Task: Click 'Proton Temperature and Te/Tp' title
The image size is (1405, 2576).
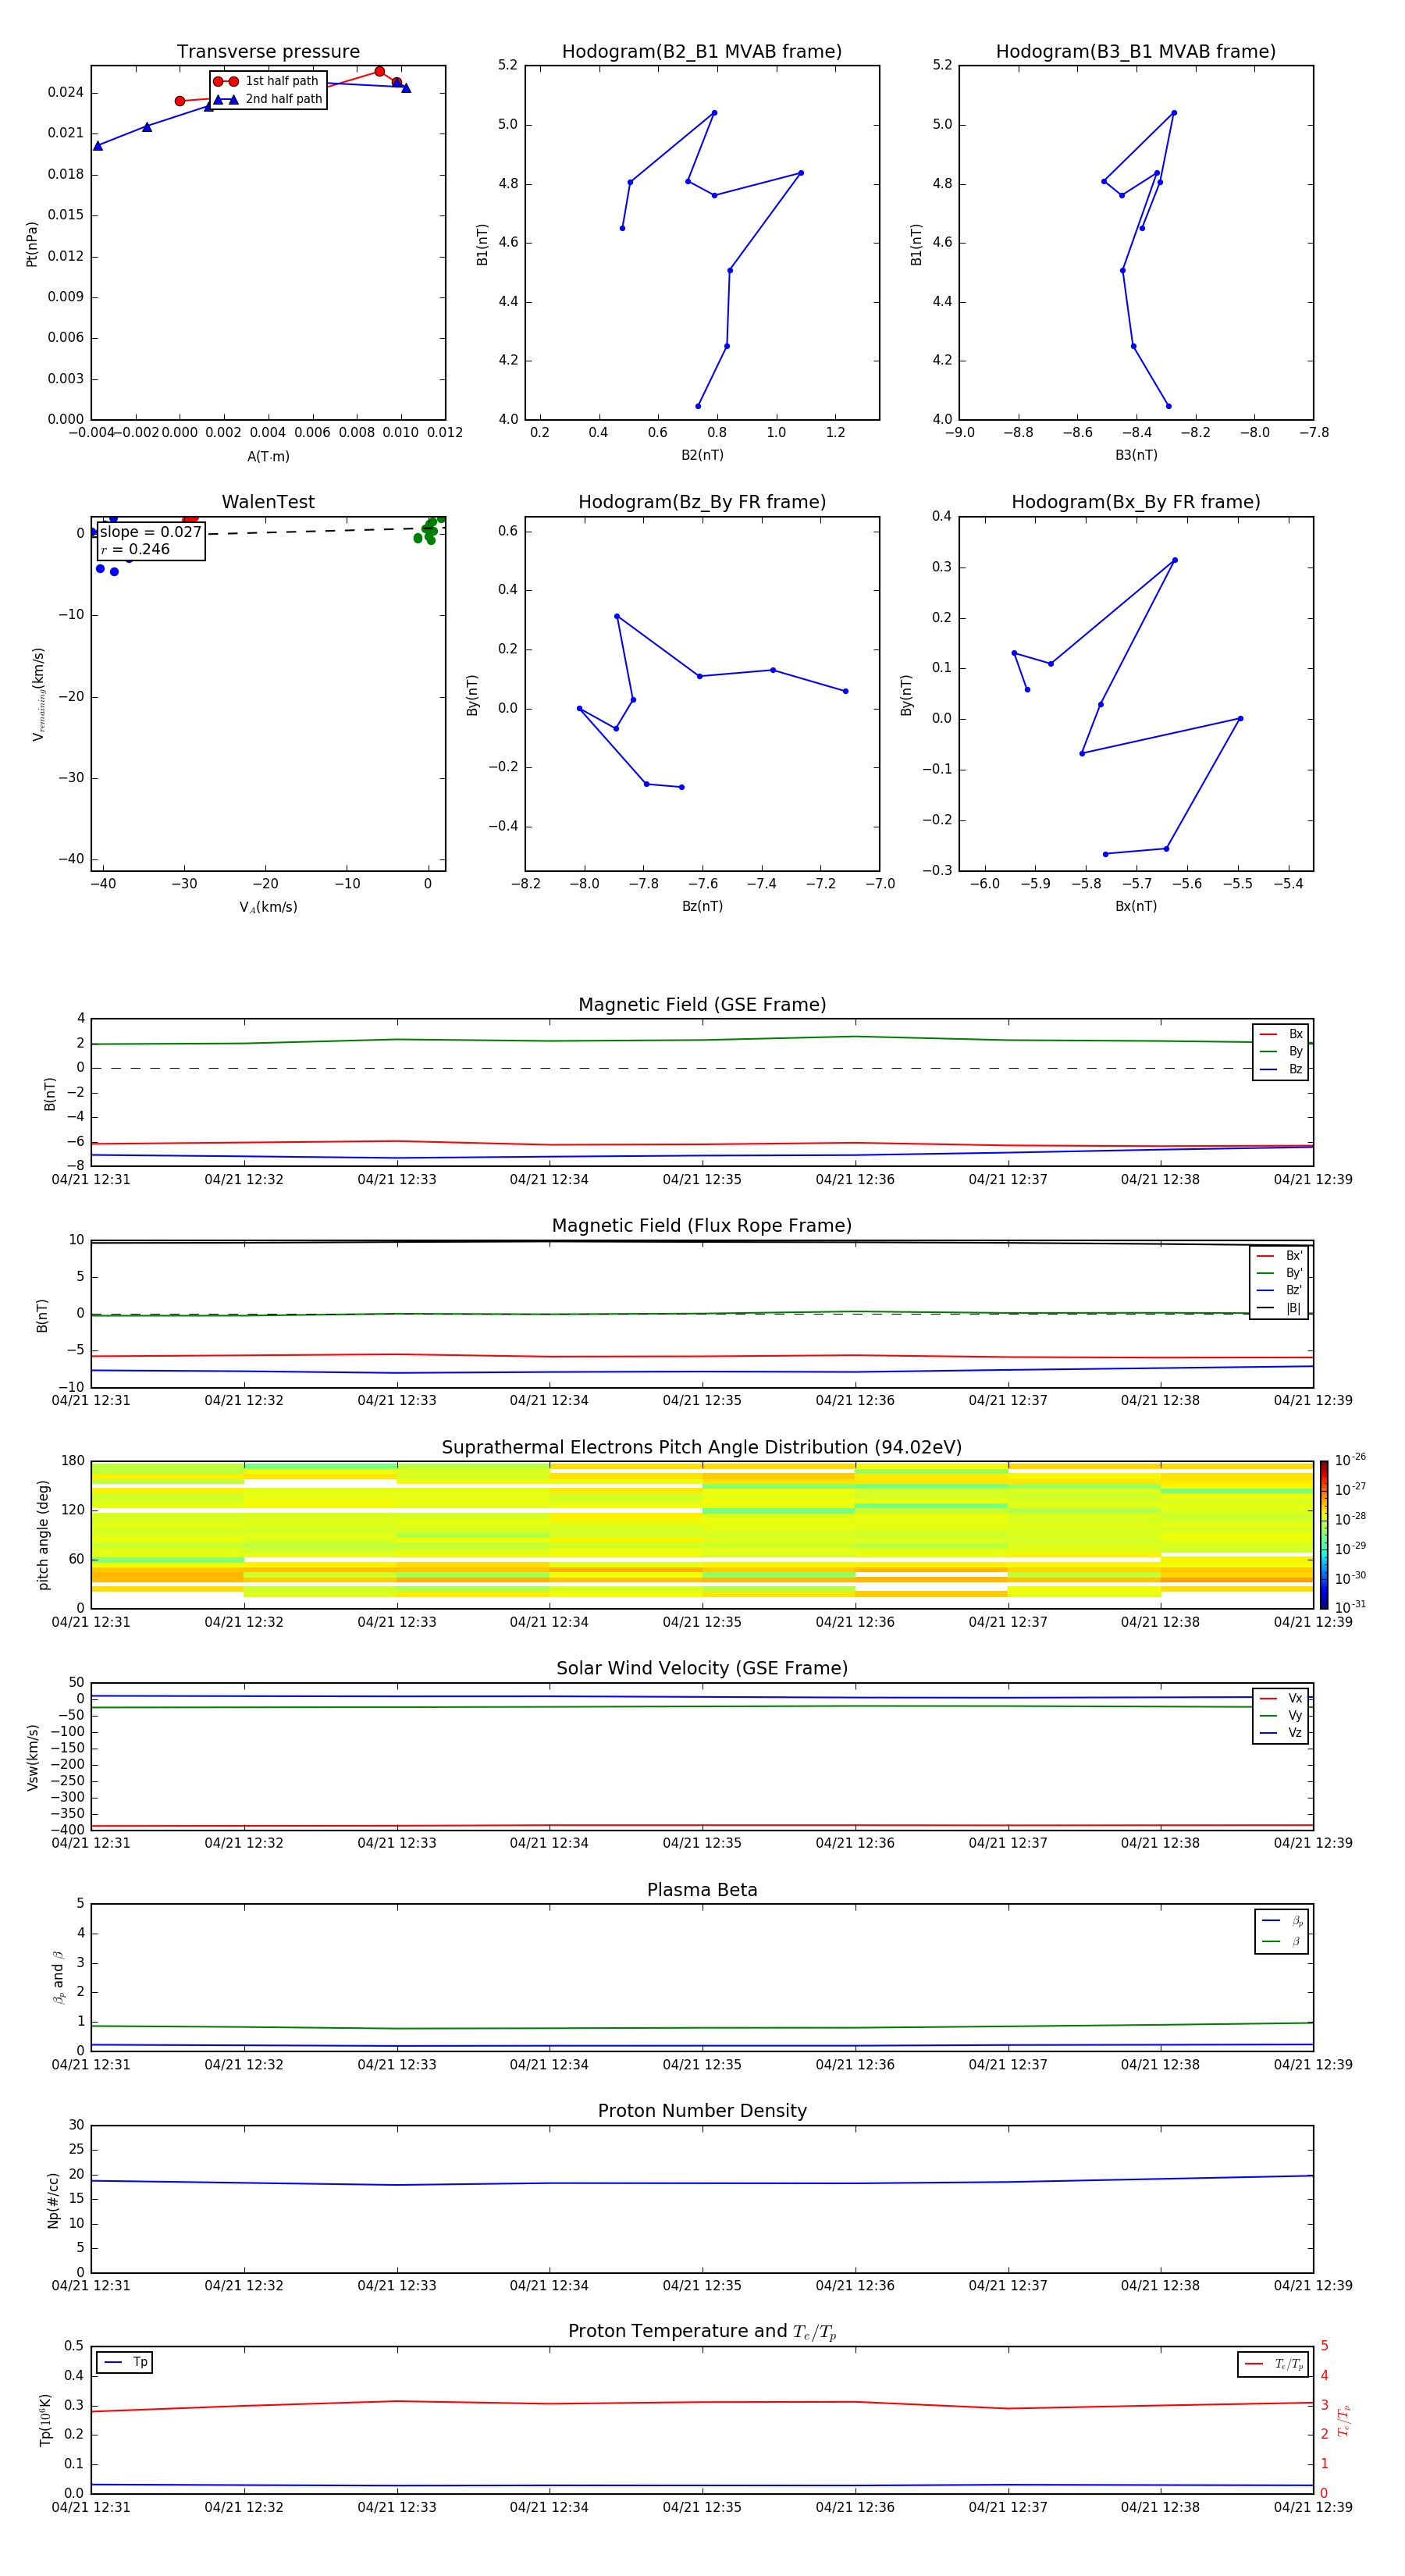Action: [702, 2332]
